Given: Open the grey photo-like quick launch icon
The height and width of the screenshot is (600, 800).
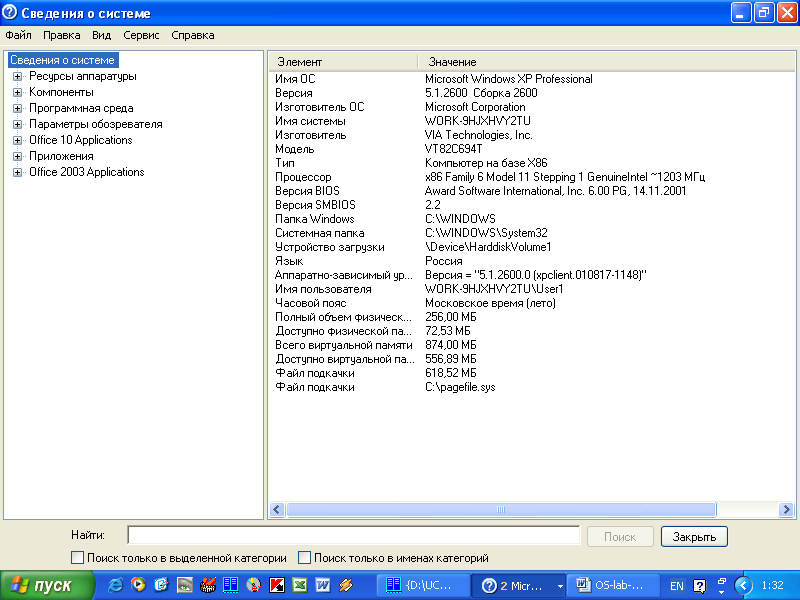Looking at the screenshot, I should click(185, 585).
